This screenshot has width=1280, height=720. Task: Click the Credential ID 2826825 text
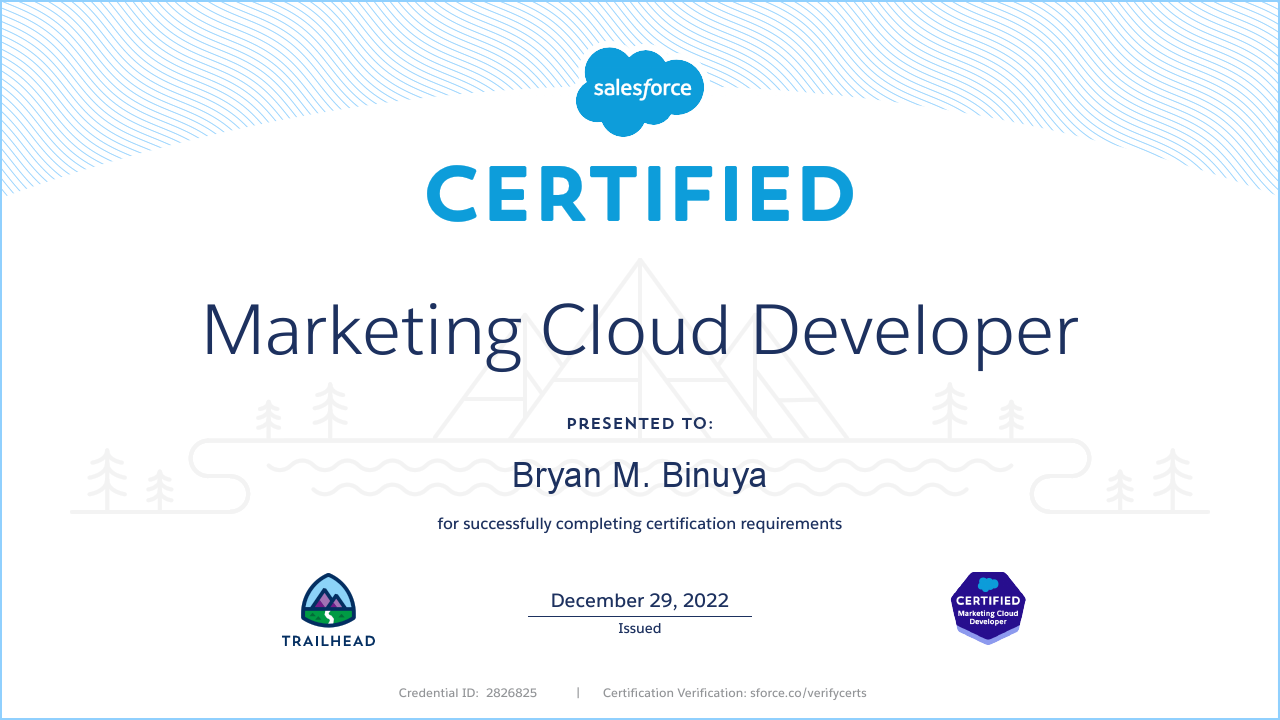[468, 692]
